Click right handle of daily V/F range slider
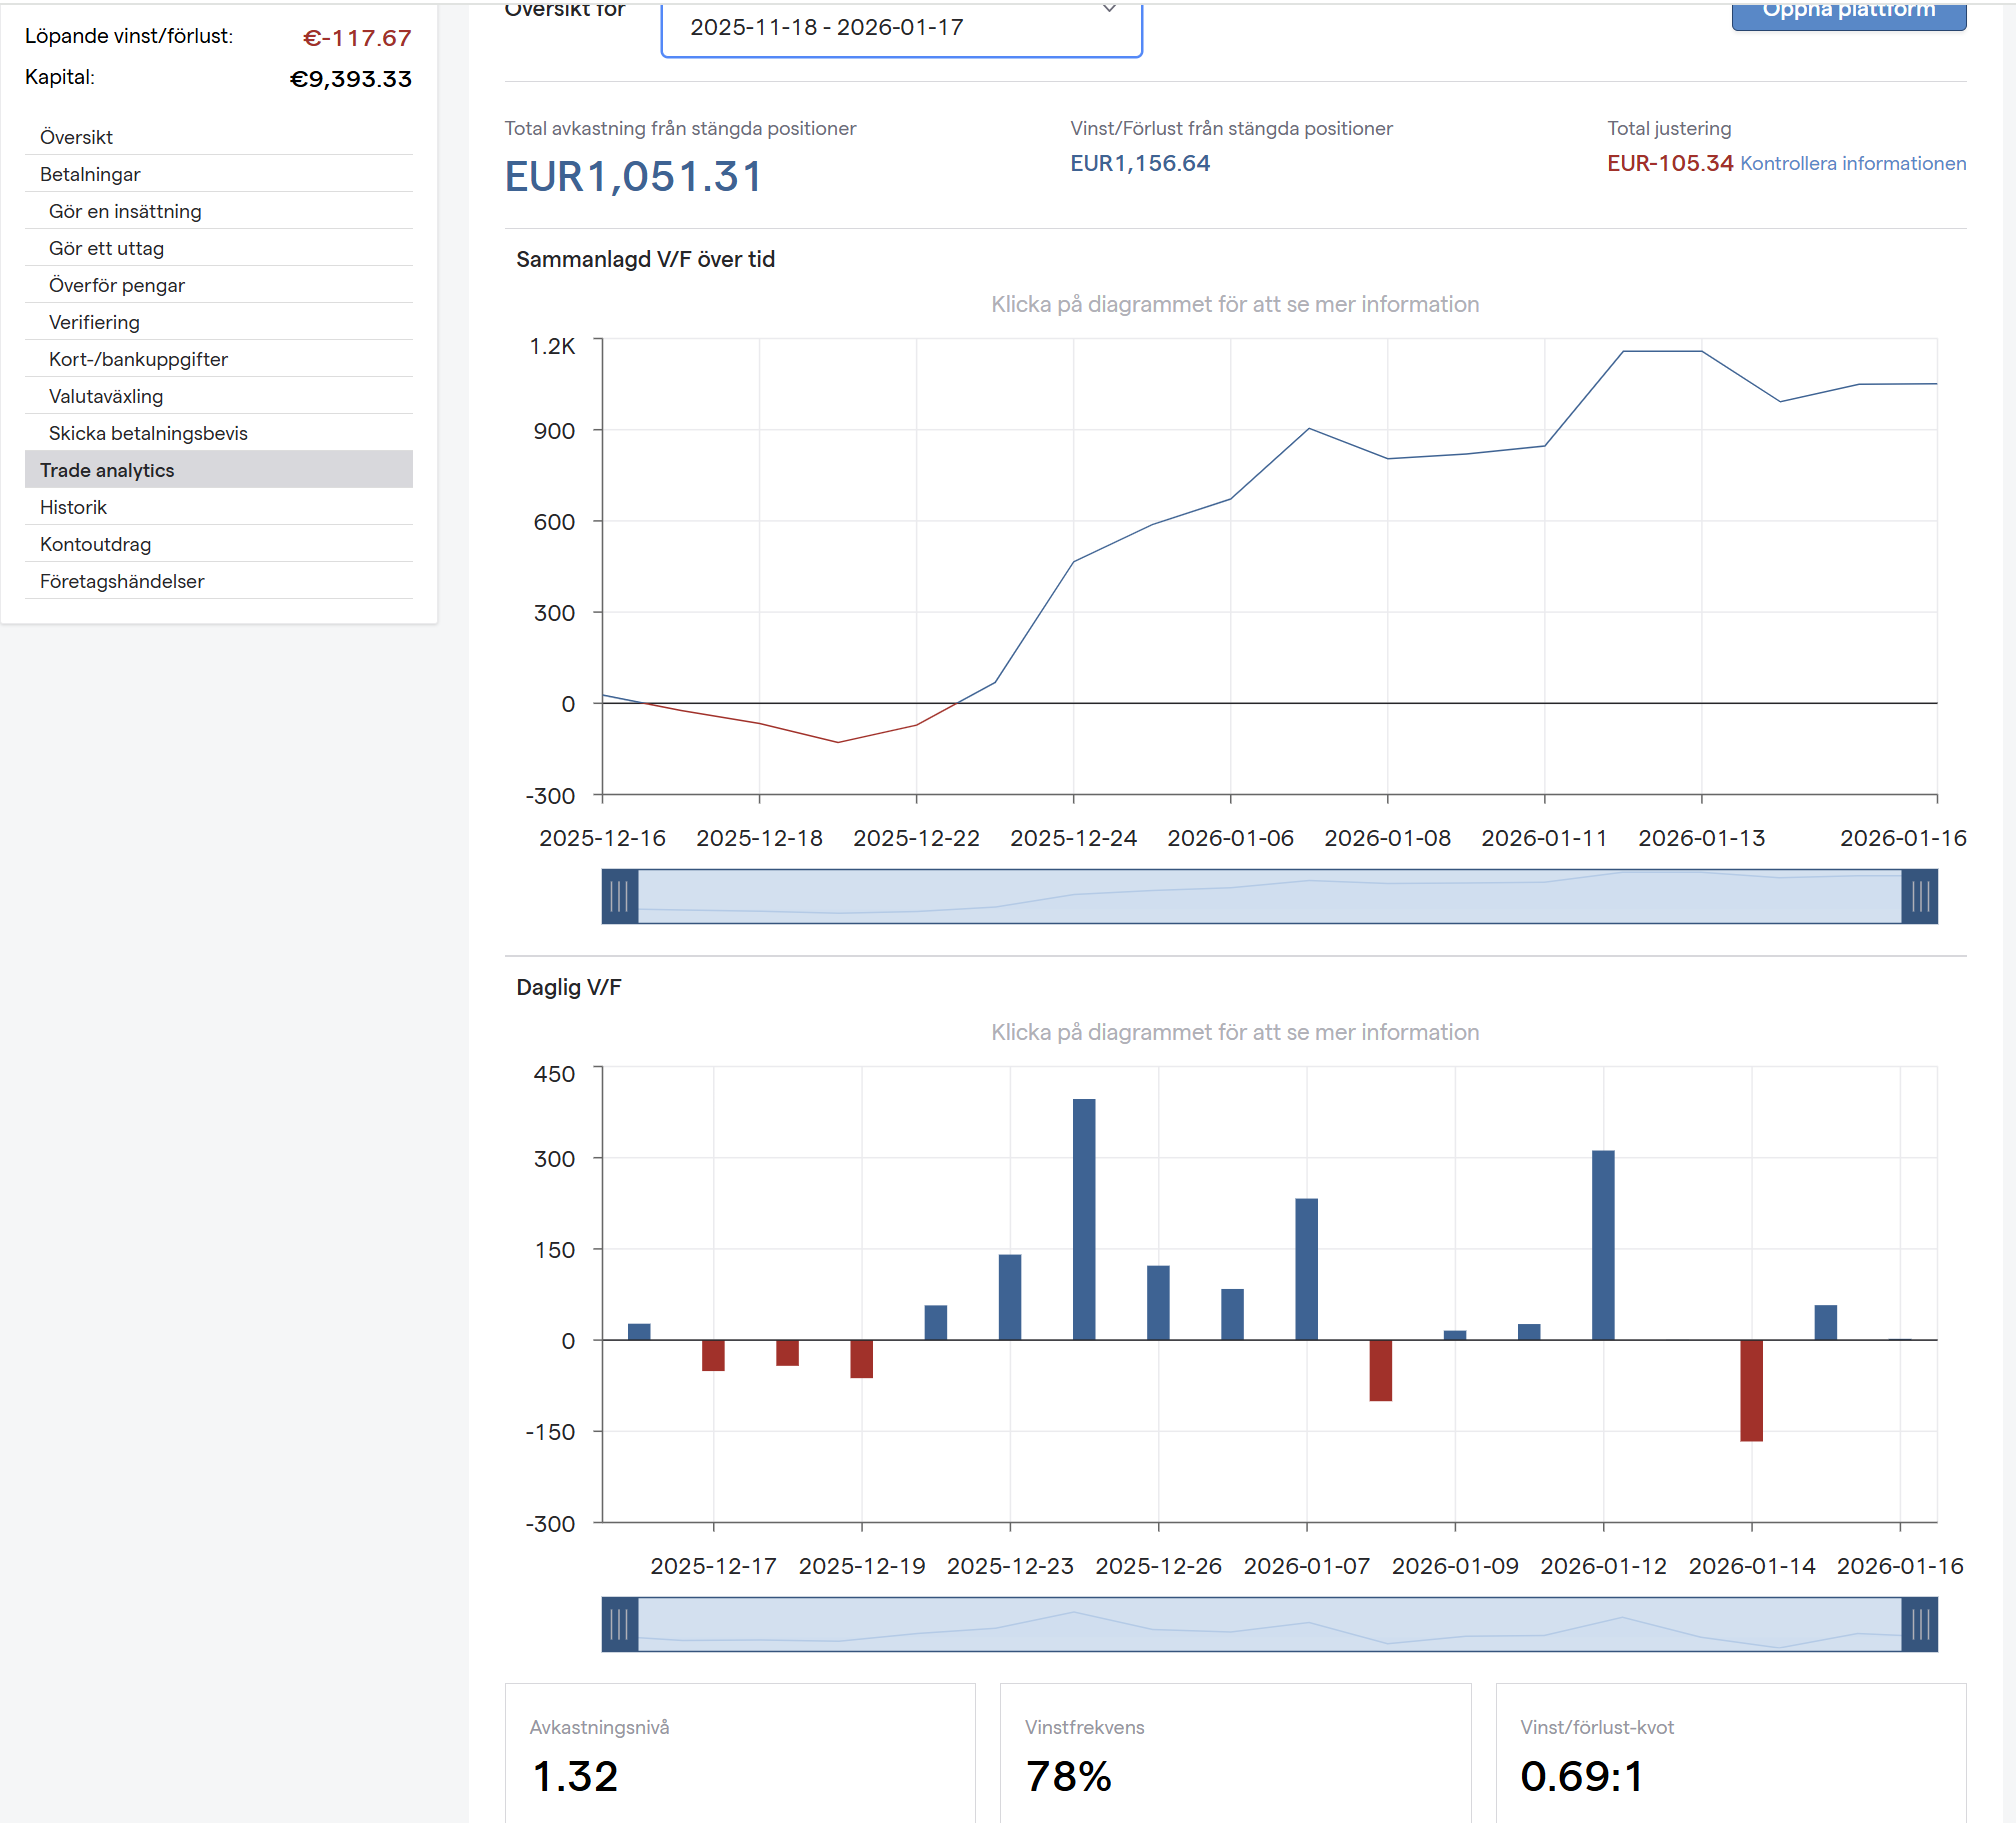The image size is (2016, 1823). click(x=1918, y=1624)
